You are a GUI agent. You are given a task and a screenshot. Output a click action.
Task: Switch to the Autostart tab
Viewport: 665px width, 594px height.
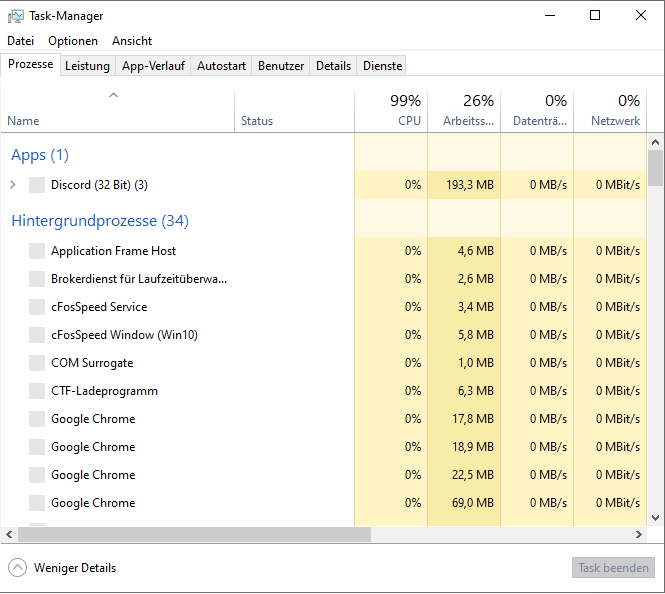pyautogui.click(x=221, y=66)
